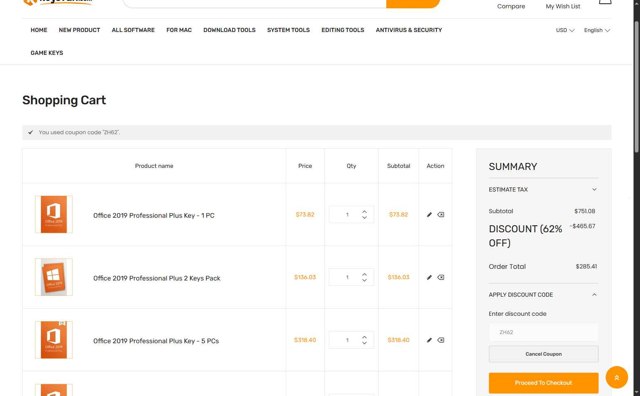
Task: Decrease quantity for 2 Keys Pack
Action: [364, 280]
